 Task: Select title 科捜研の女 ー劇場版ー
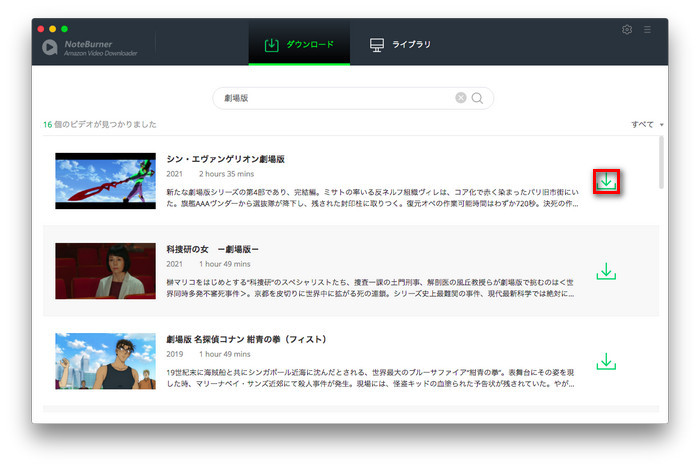[212, 249]
